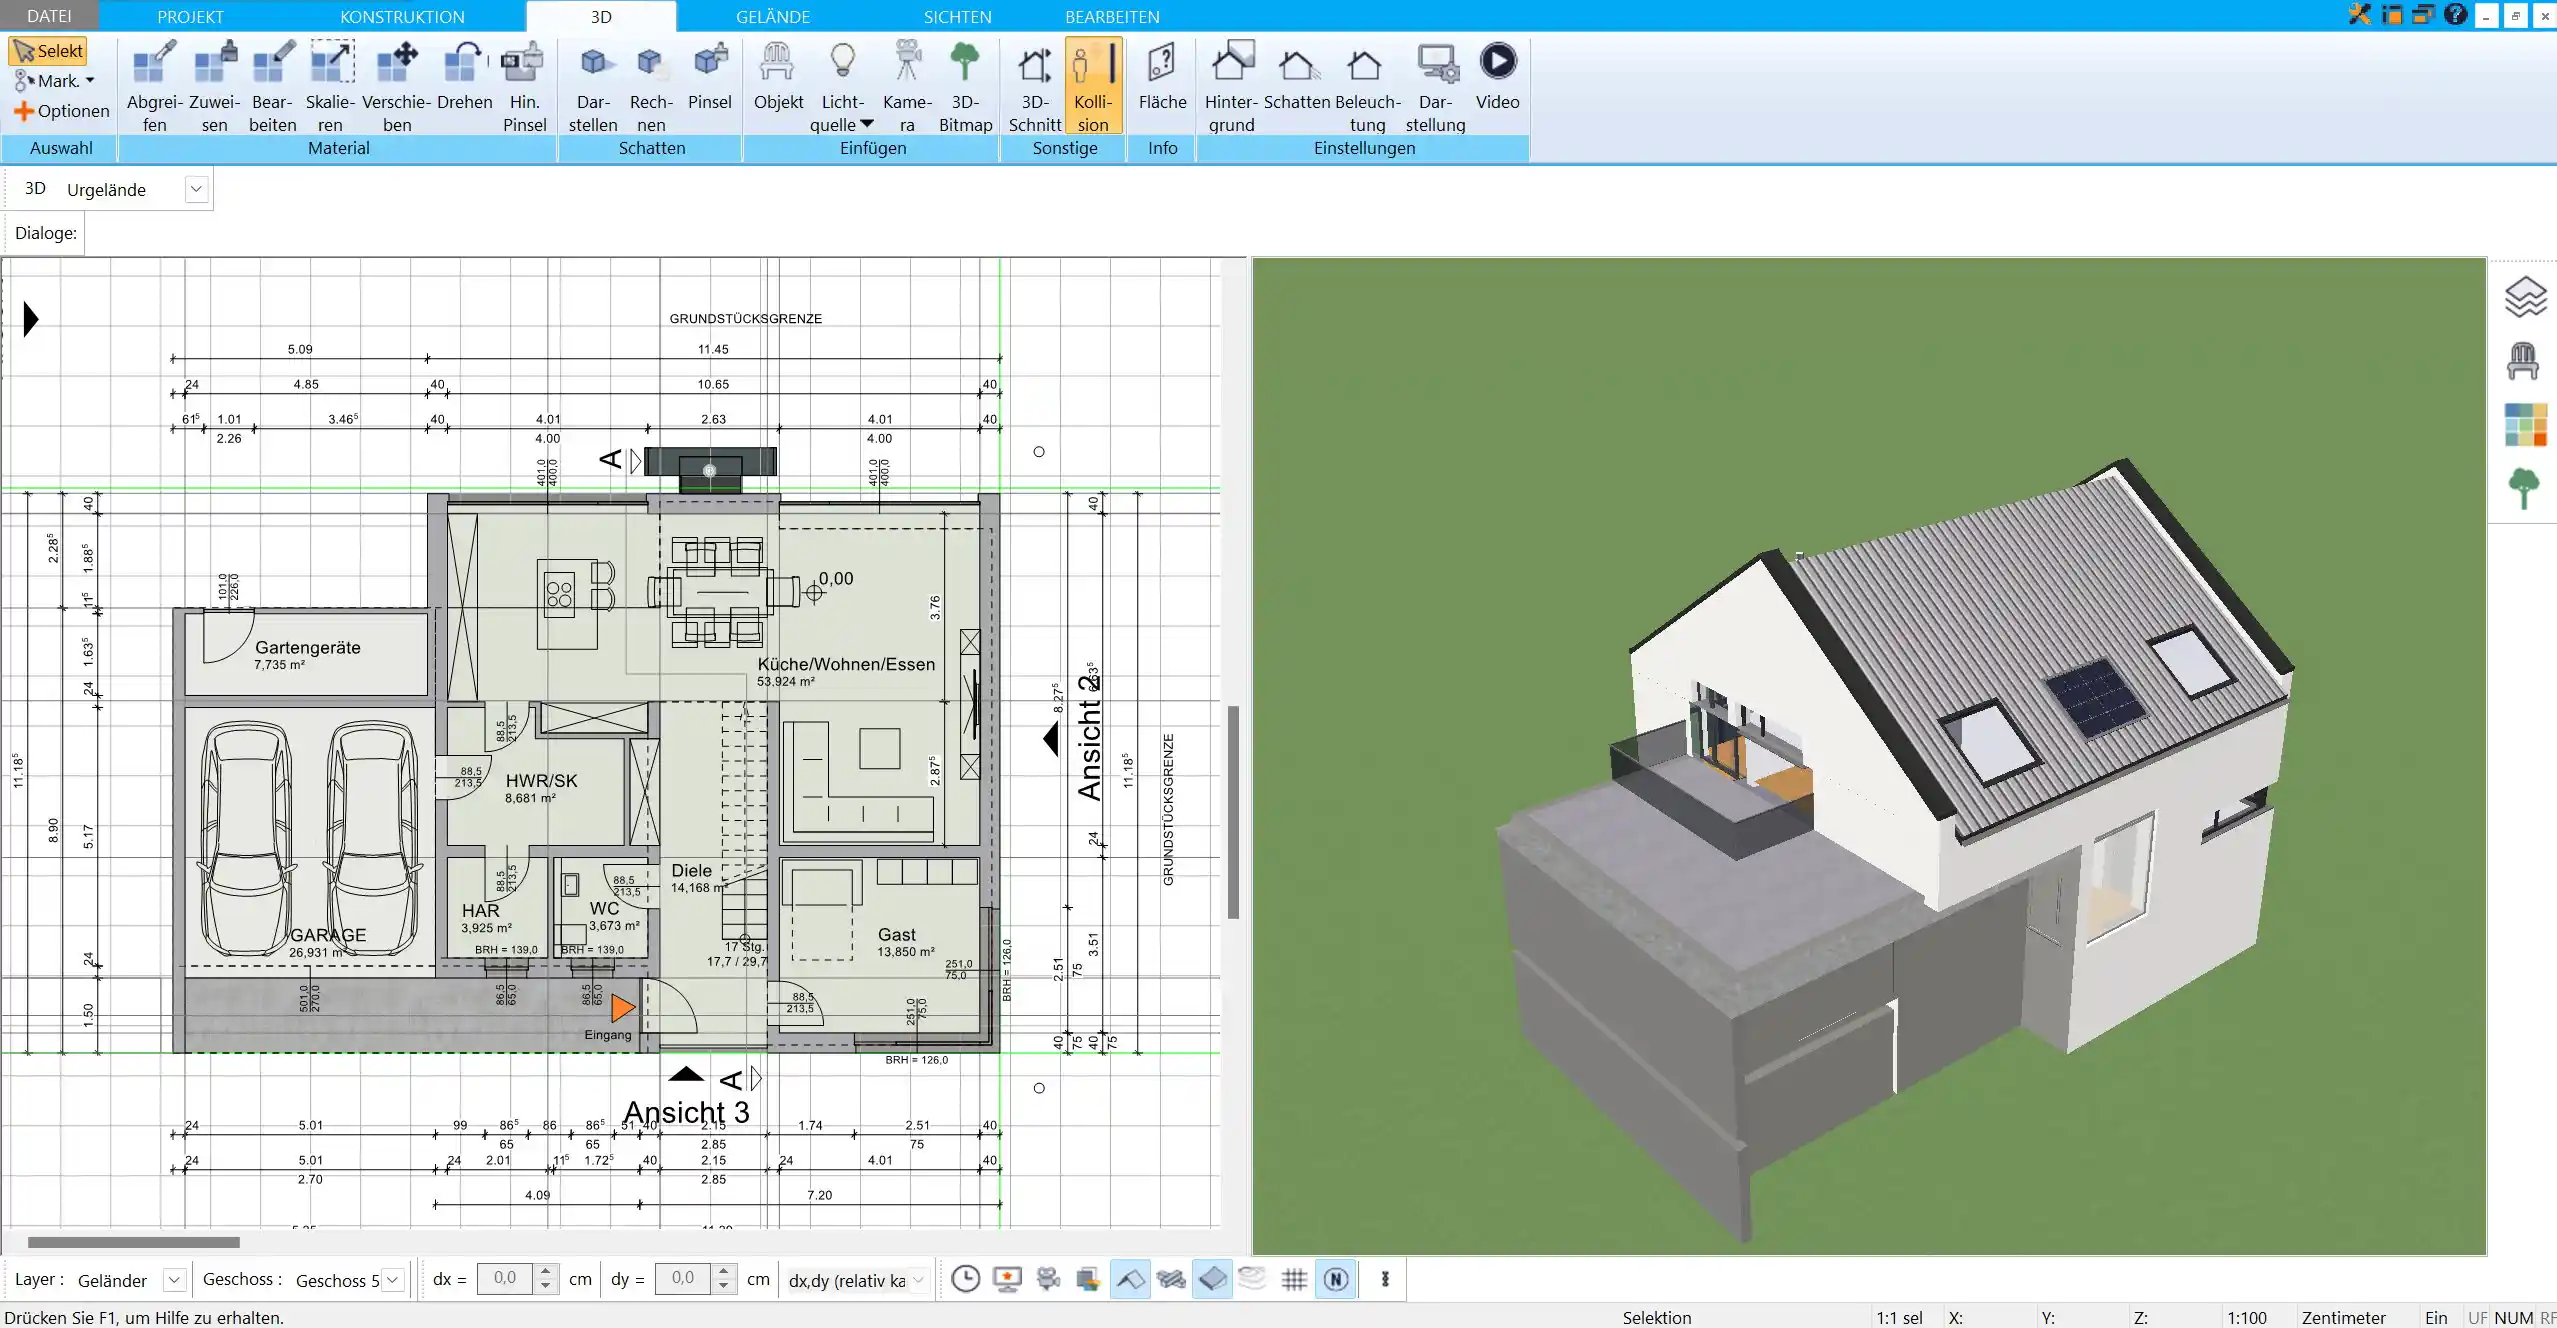2557x1328 pixels.
Task: Open material color grid in sidebar
Action: pos(2525,425)
